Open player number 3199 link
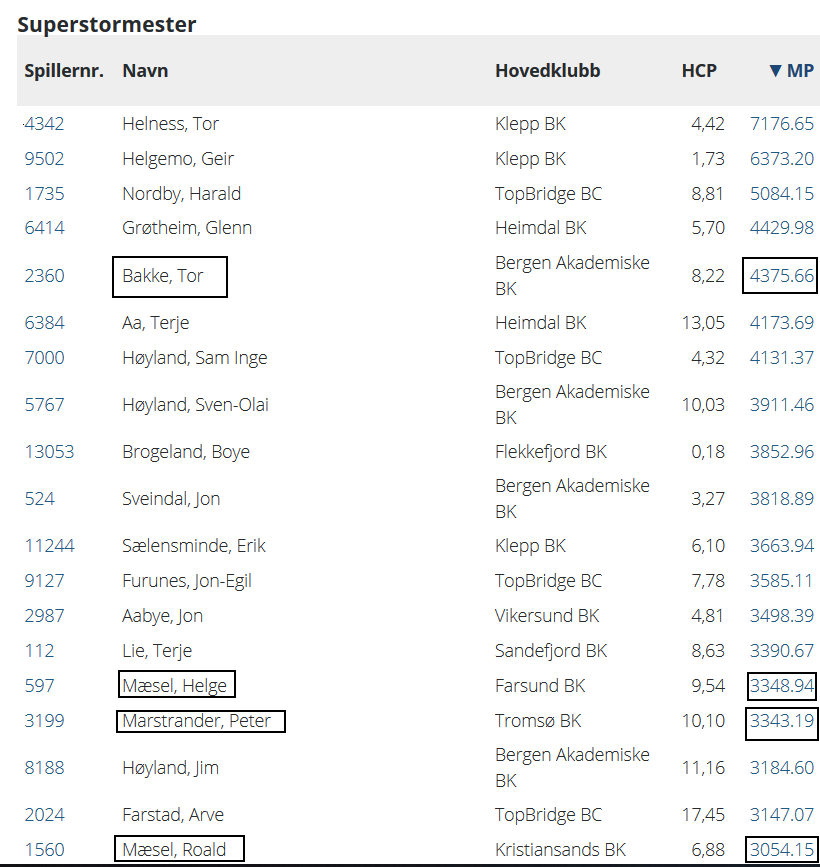This screenshot has width=820, height=867. click(x=44, y=721)
